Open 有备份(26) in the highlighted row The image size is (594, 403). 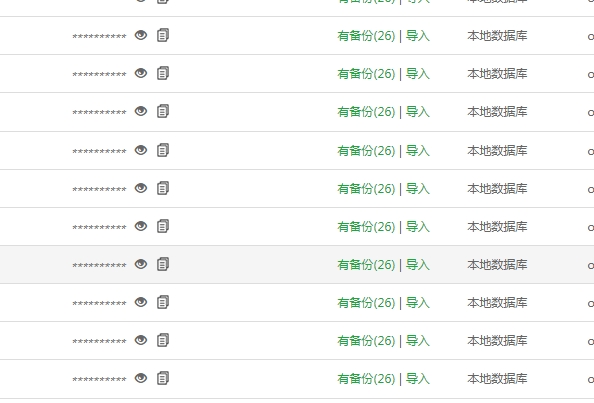tap(366, 264)
